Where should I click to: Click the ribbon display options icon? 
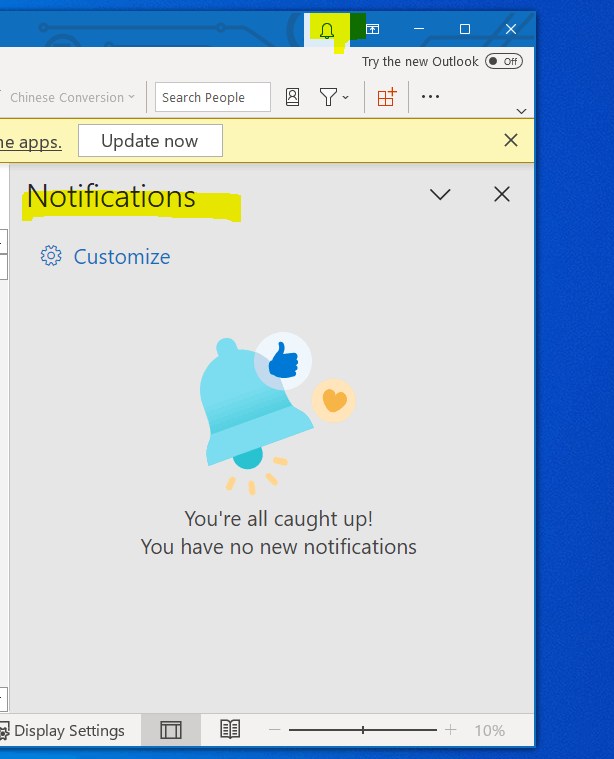372,29
